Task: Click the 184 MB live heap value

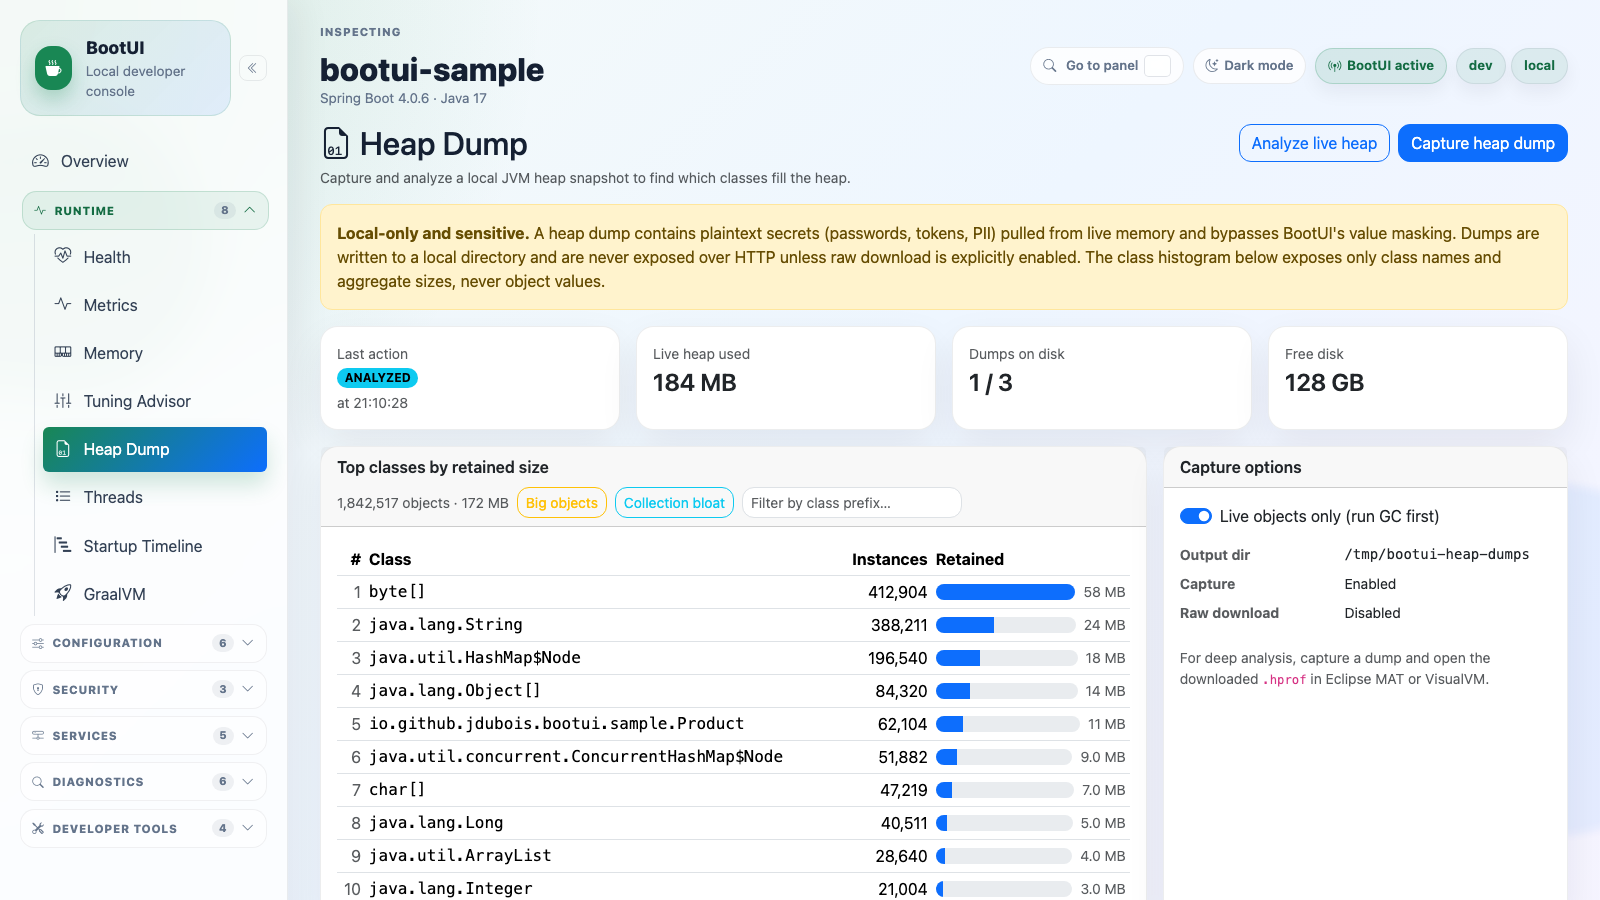Action: [x=695, y=383]
